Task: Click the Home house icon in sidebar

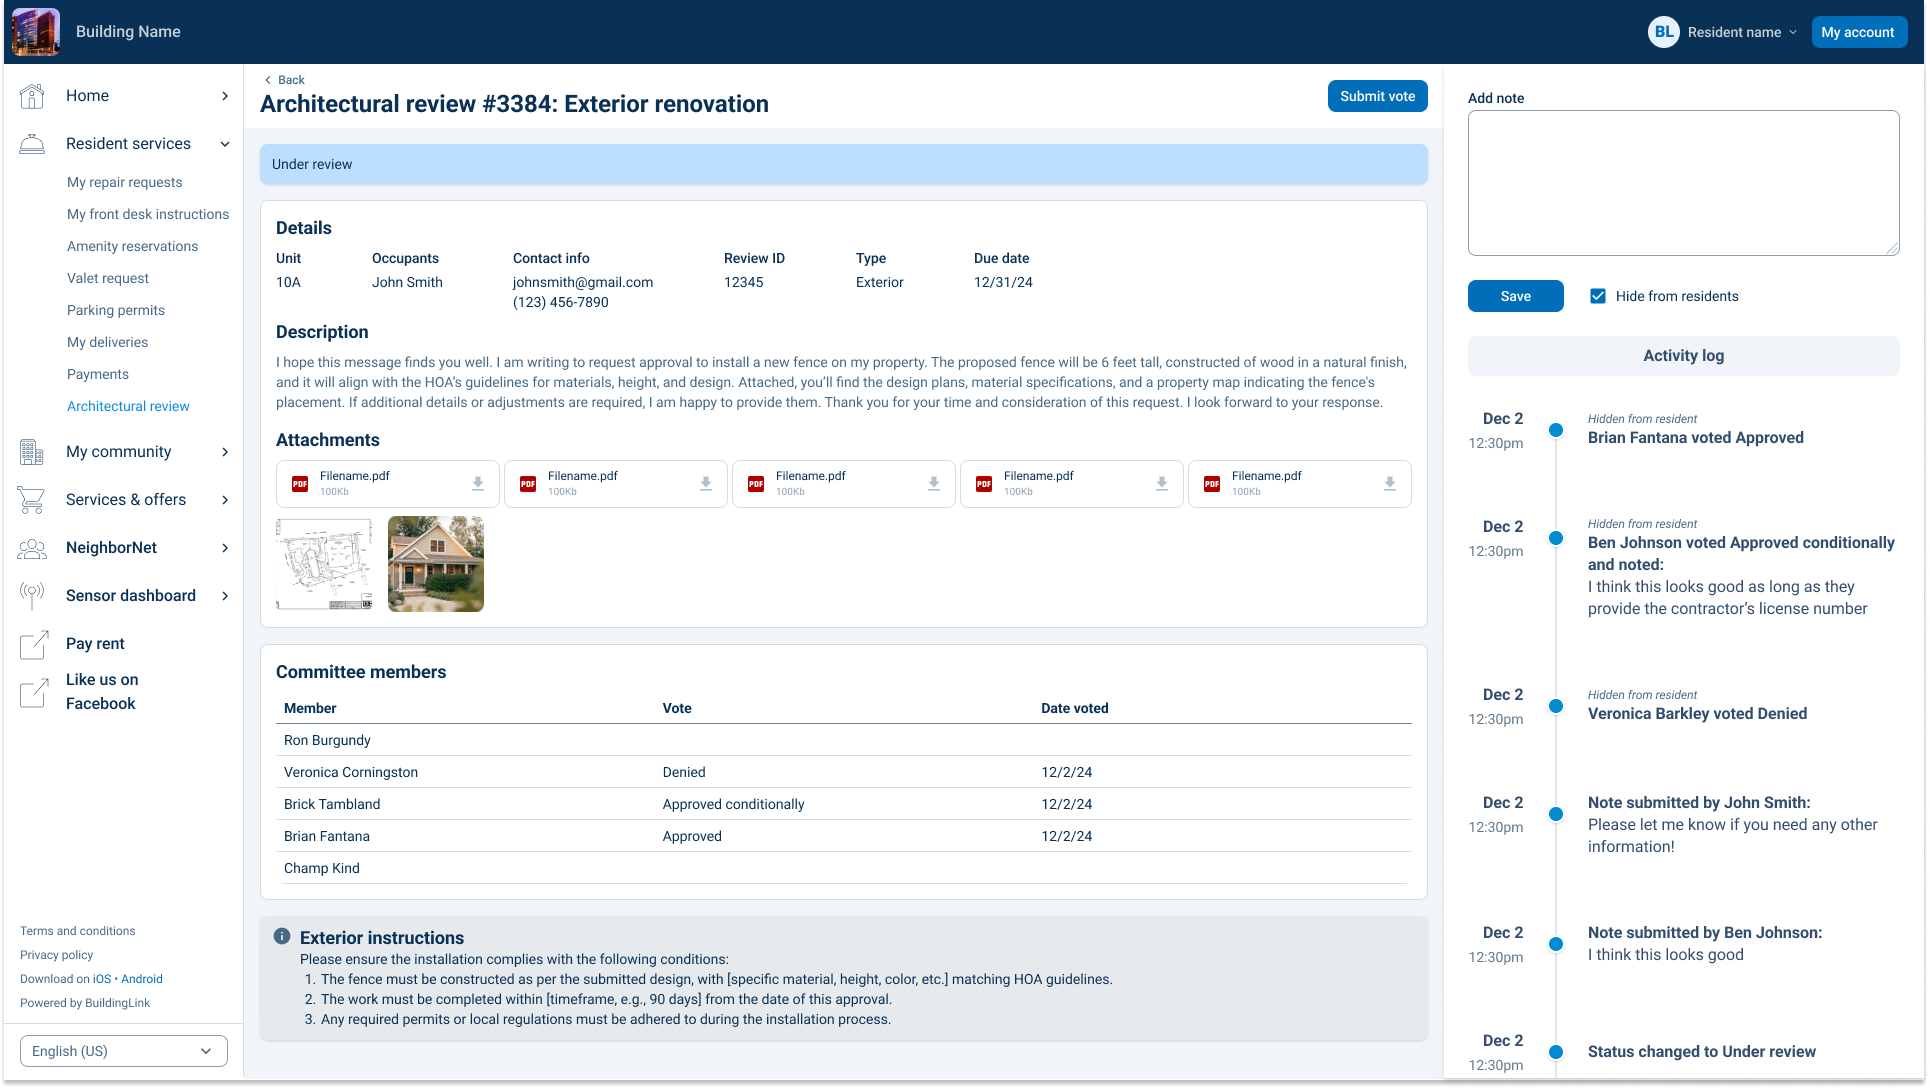Action: point(32,96)
